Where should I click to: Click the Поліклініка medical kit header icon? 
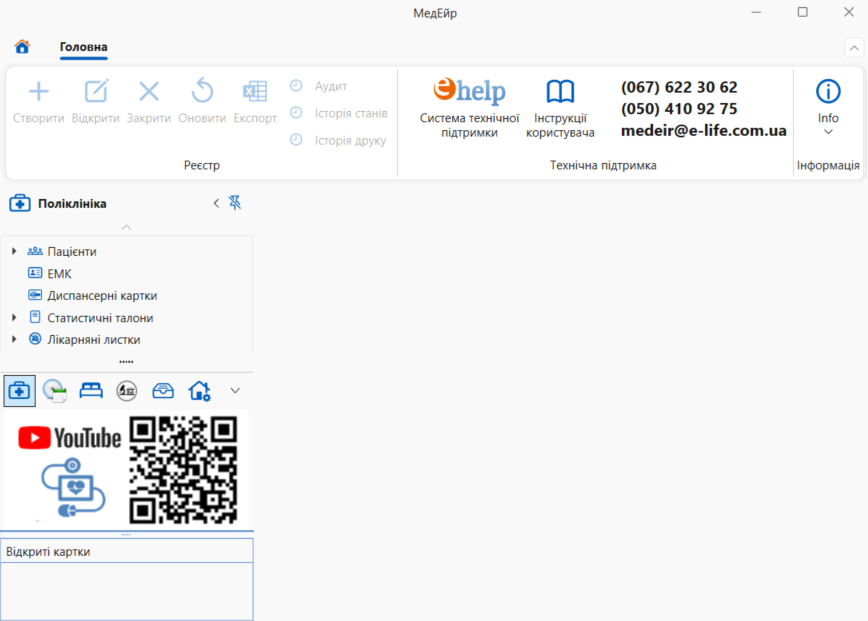[x=20, y=203]
